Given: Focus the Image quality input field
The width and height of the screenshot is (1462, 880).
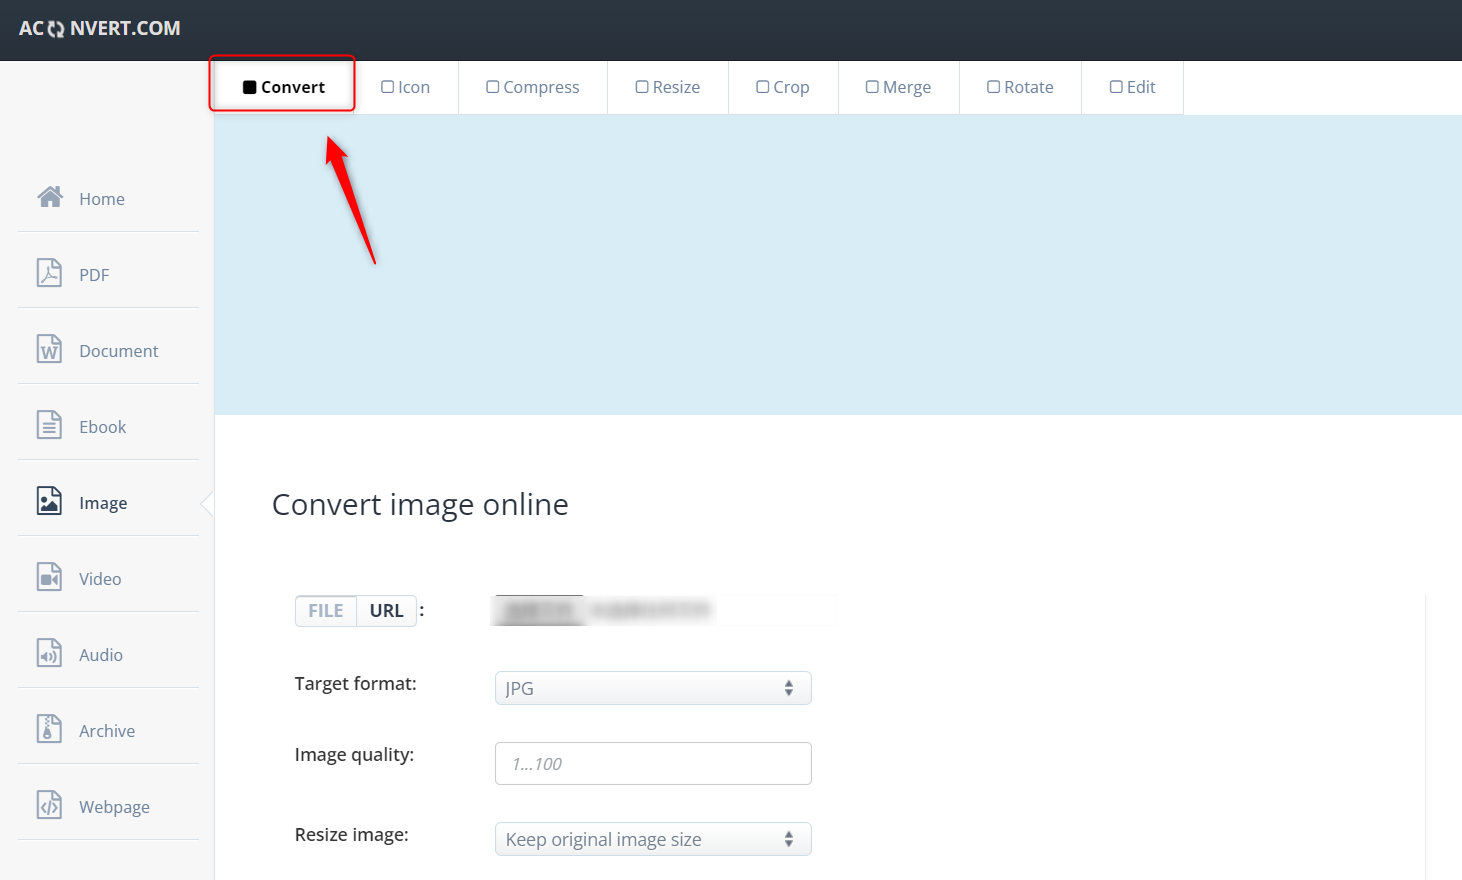Looking at the screenshot, I should pyautogui.click(x=652, y=764).
